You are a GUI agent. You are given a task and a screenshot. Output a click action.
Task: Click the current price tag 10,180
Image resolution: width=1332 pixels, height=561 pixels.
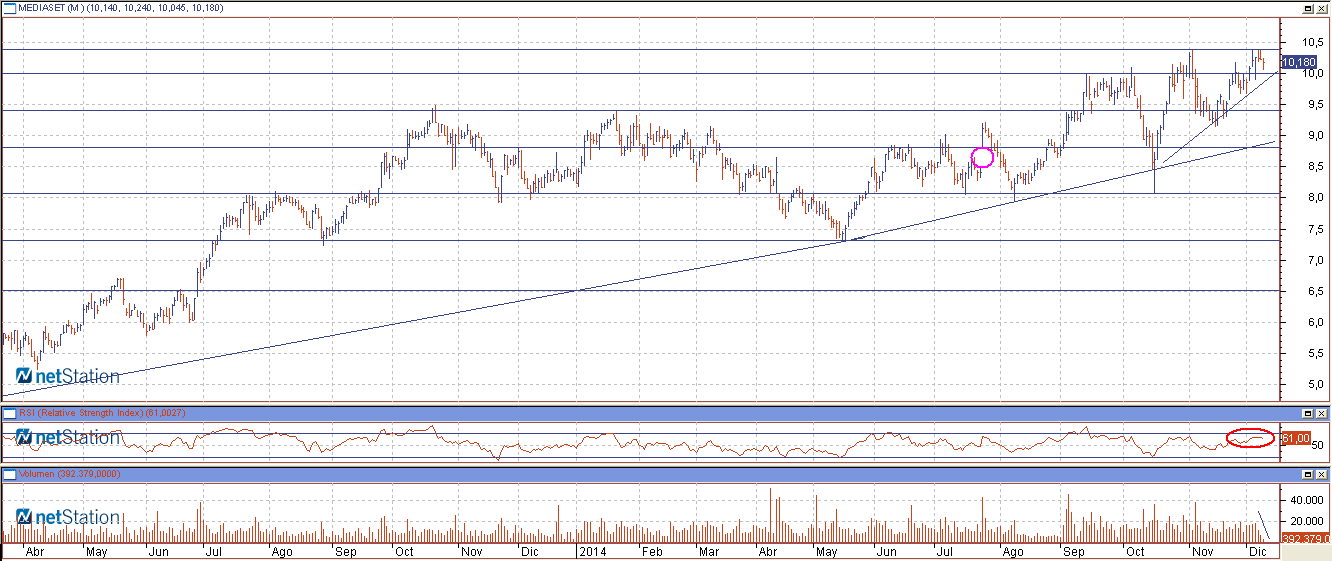pos(1298,62)
